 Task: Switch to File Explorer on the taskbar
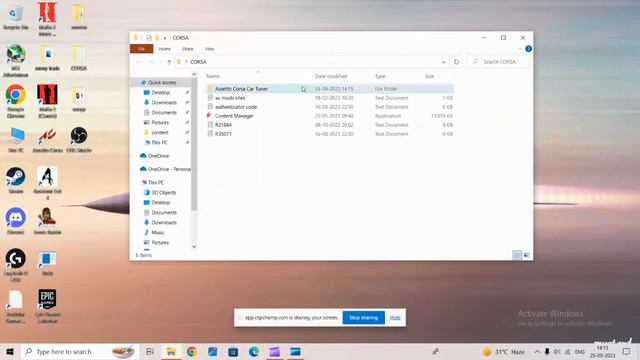coord(171,351)
